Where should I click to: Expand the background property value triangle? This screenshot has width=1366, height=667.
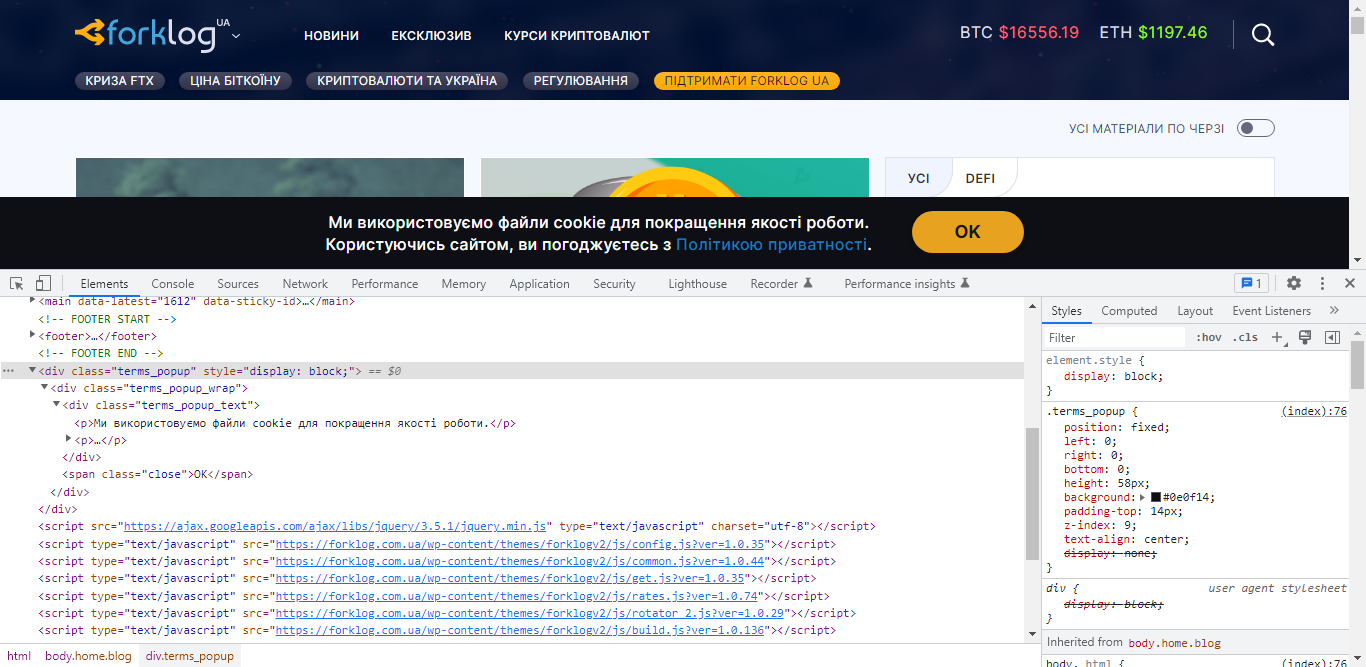(x=1143, y=497)
